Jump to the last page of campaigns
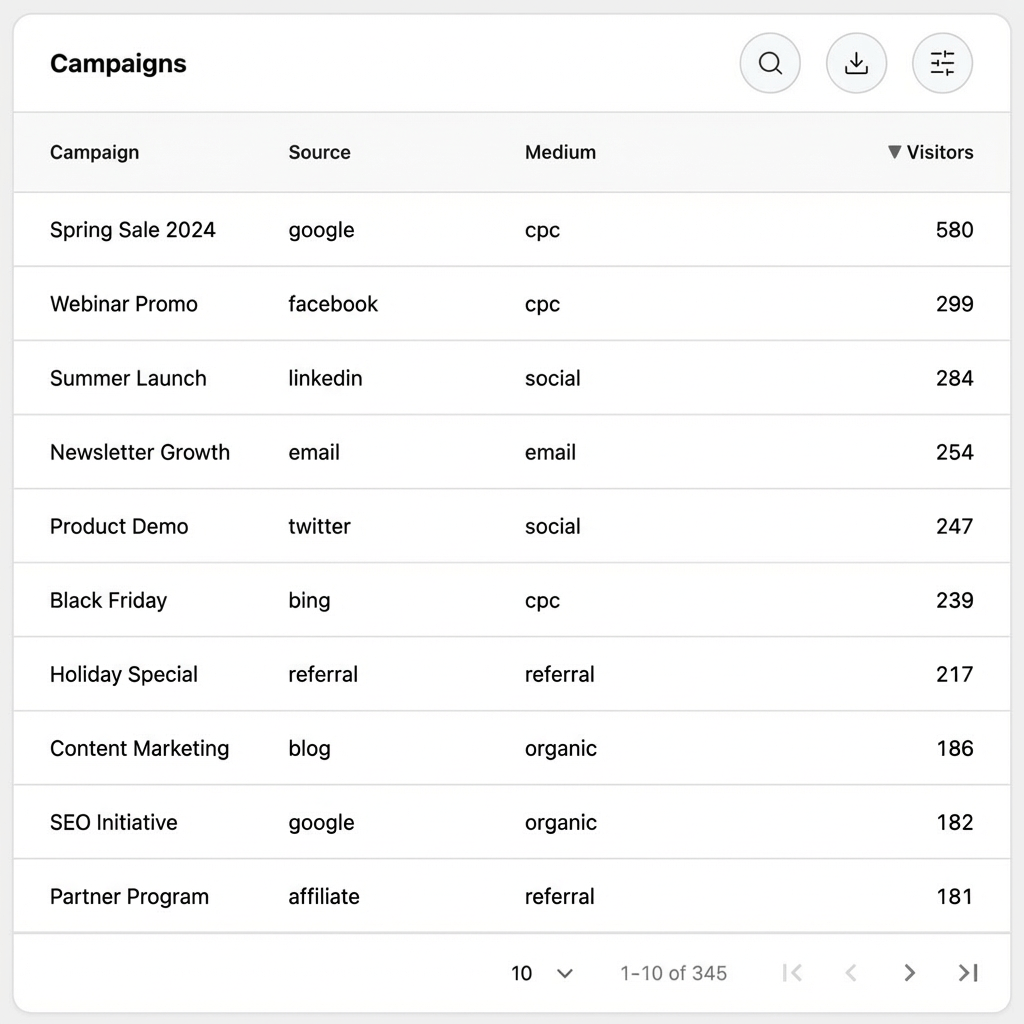 [x=967, y=972]
